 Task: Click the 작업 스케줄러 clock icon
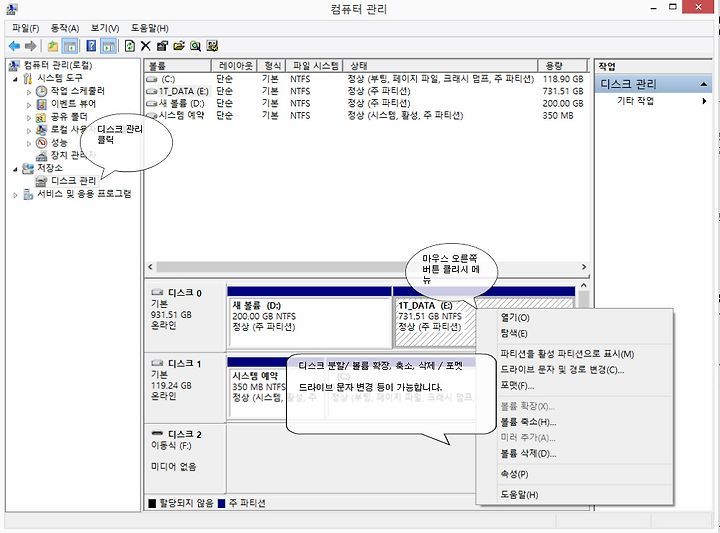click(x=41, y=91)
